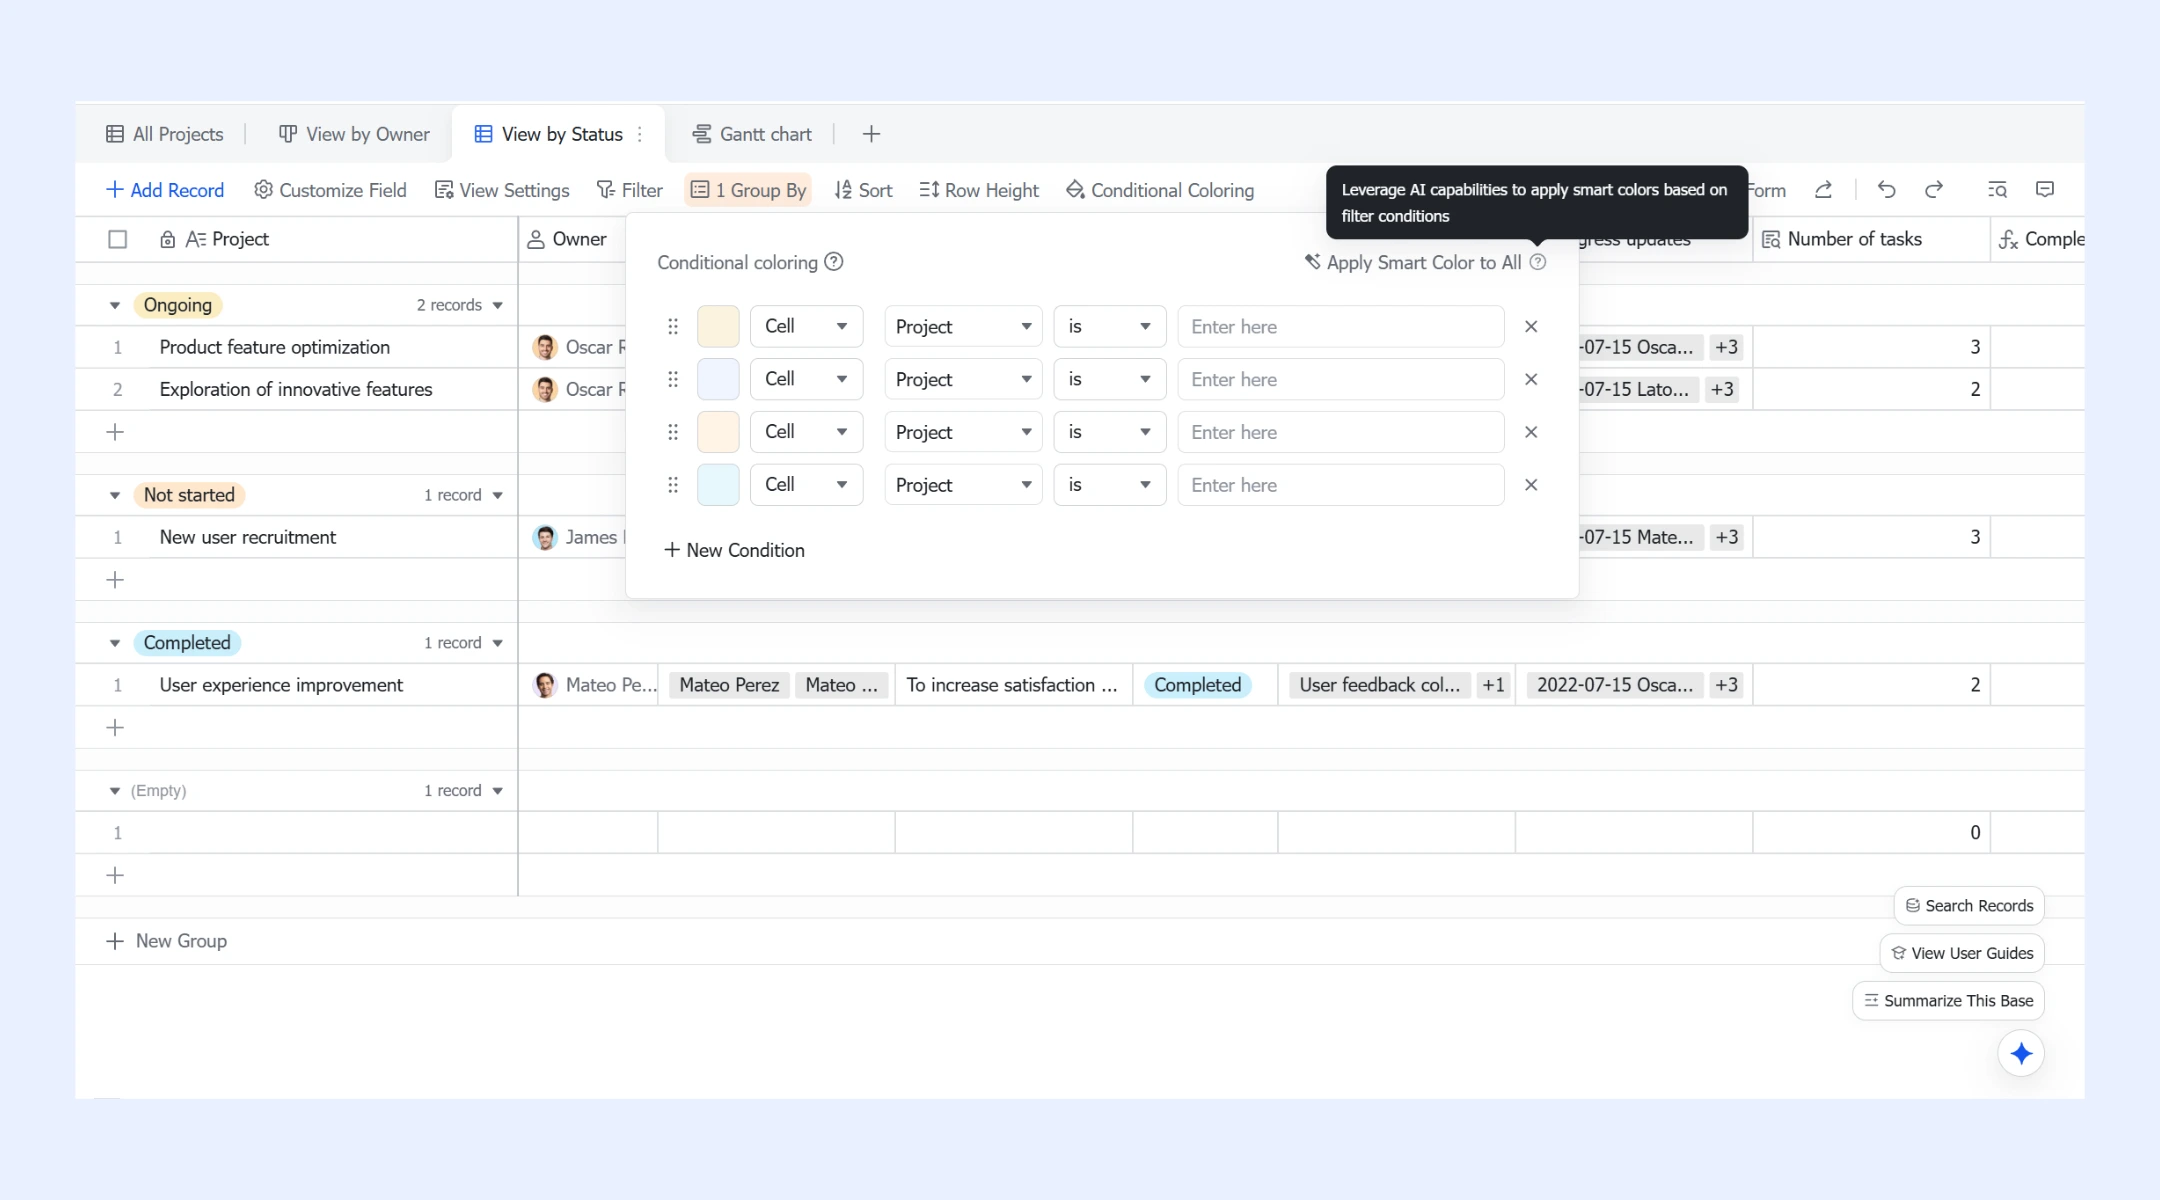Open first condition's beige color swatch
Viewport: 2160px width, 1200px height.
pyautogui.click(x=718, y=326)
